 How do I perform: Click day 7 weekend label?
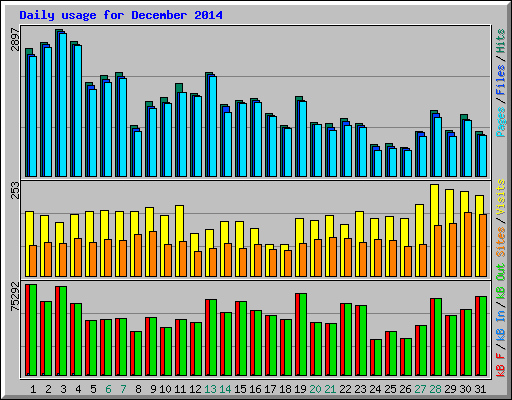click(123, 389)
